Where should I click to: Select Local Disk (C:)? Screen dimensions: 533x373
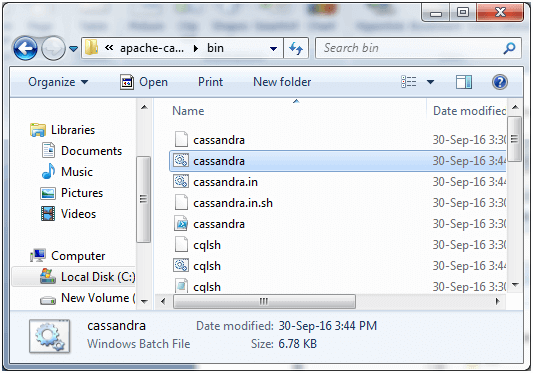(98, 277)
